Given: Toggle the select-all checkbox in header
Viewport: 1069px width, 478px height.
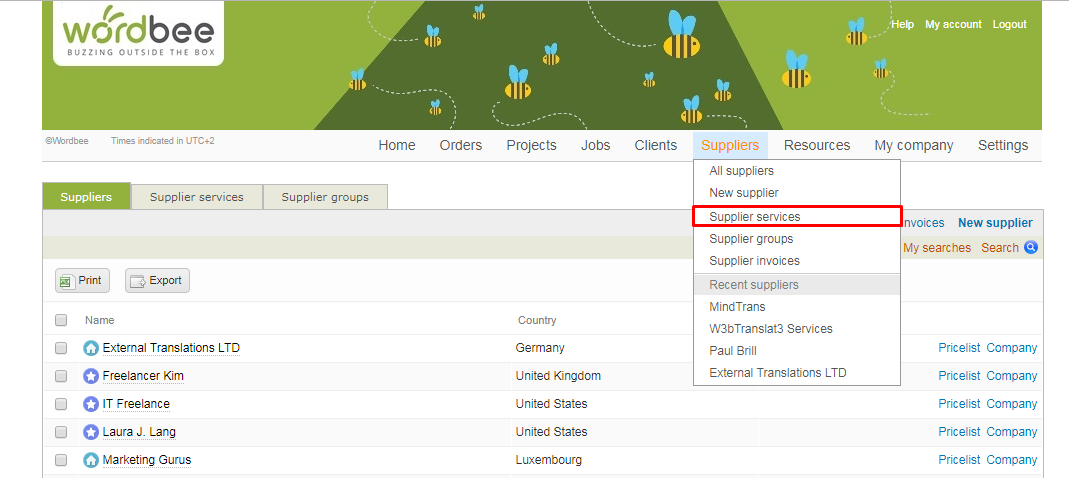Looking at the screenshot, I should tap(61, 320).
